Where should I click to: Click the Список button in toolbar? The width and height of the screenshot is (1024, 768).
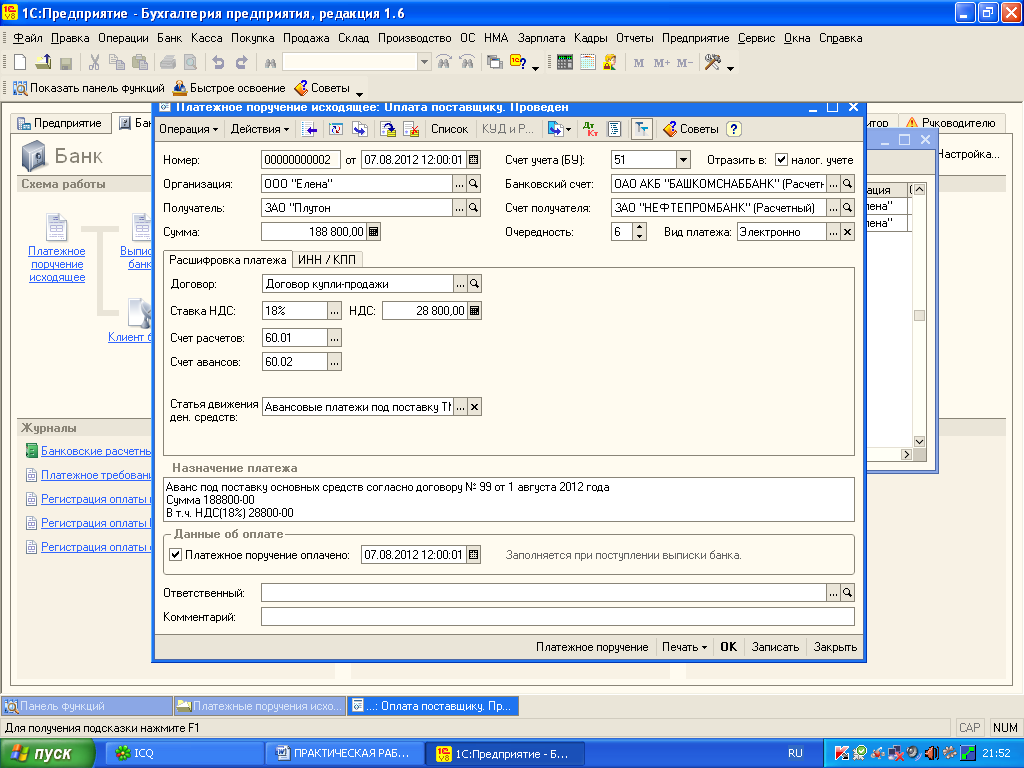[x=449, y=129]
